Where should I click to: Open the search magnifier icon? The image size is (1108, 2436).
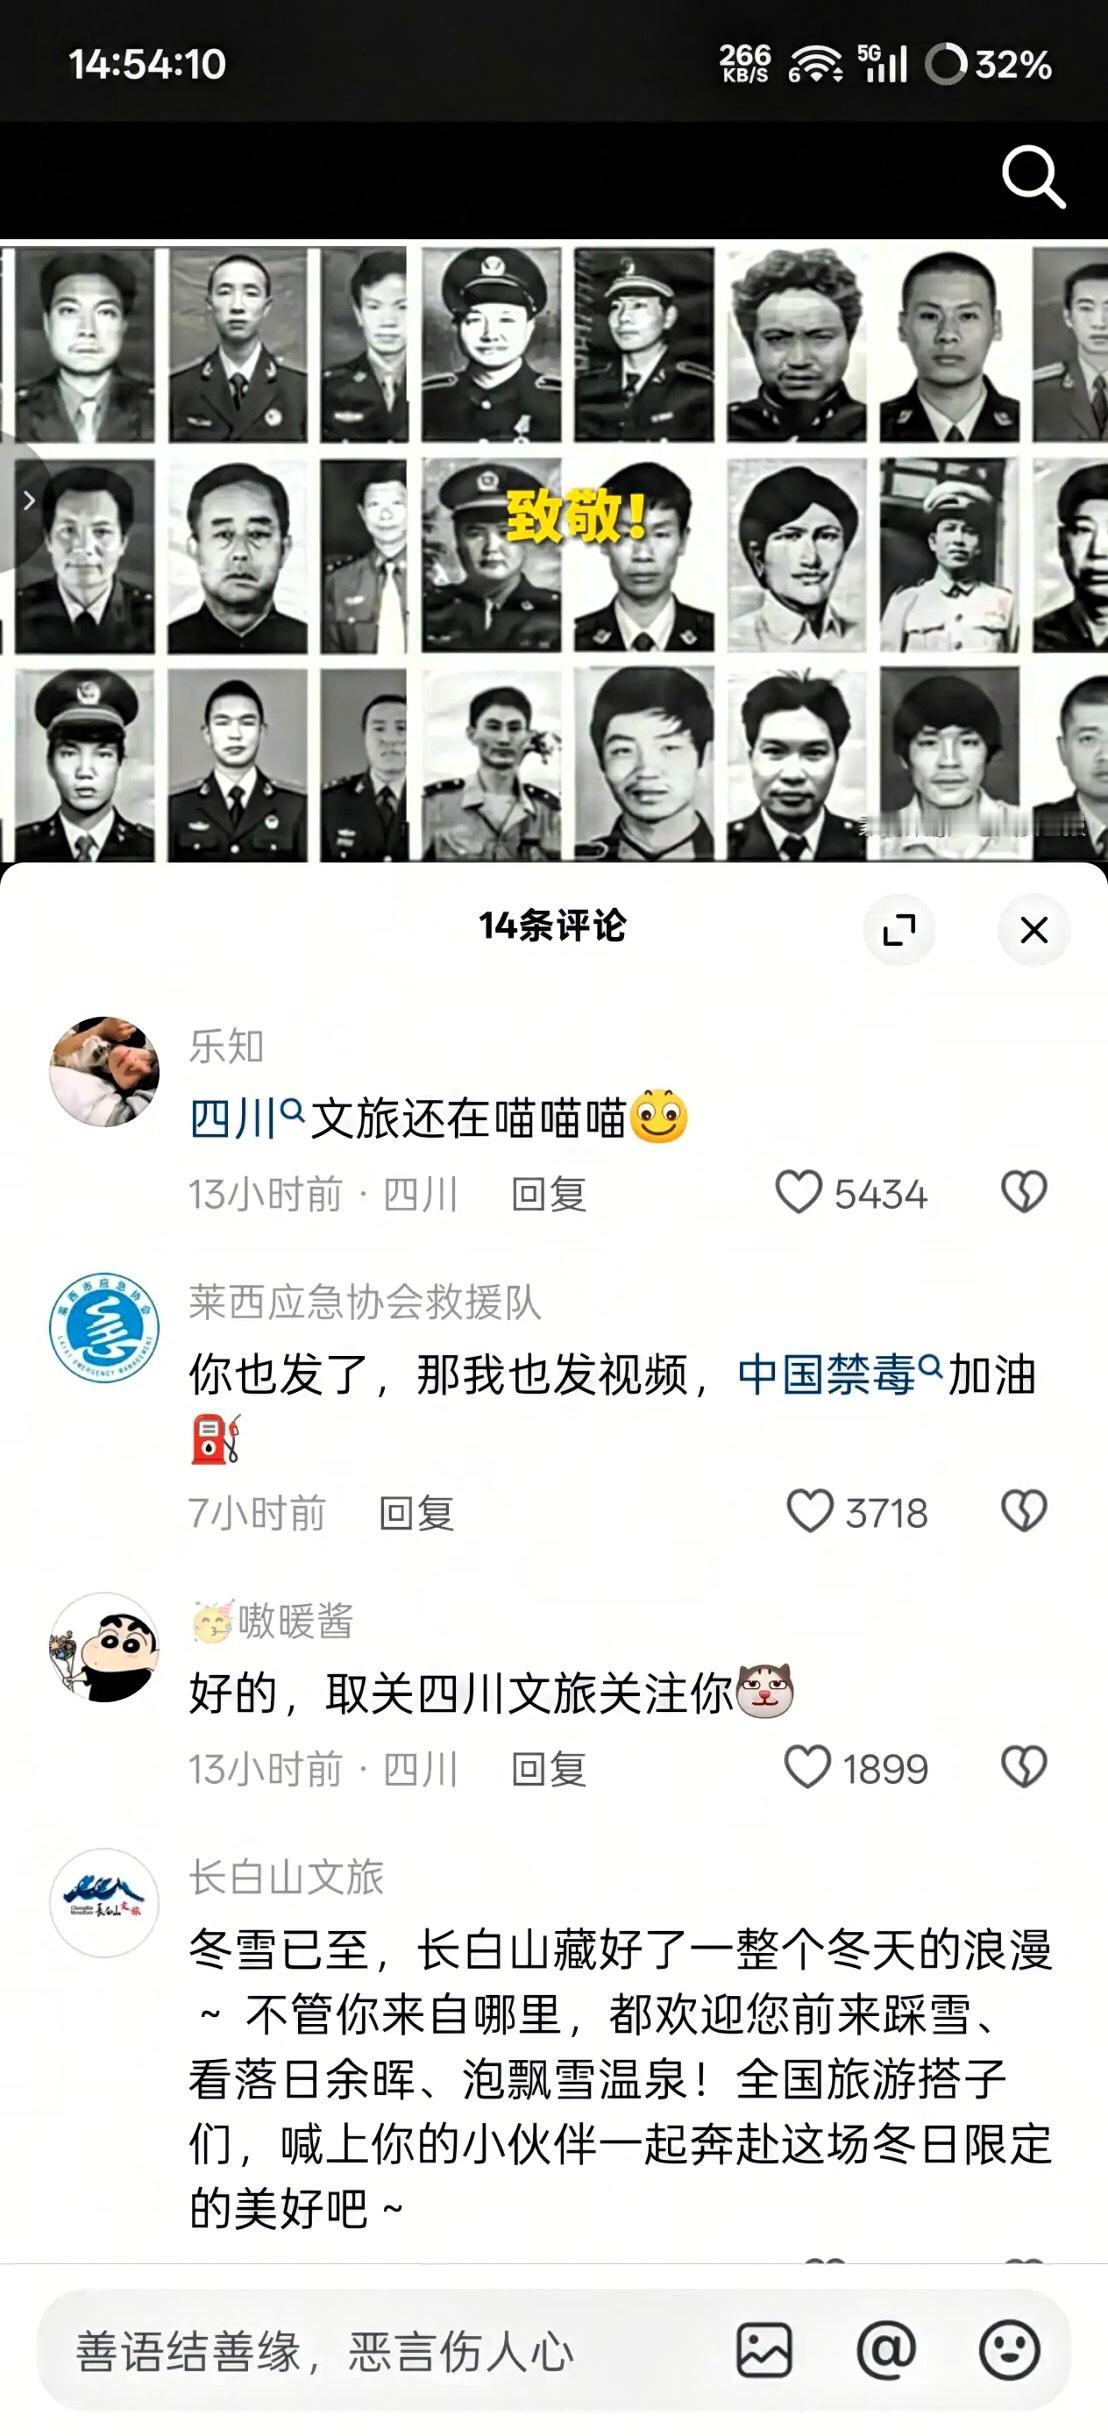[x=1033, y=177]
